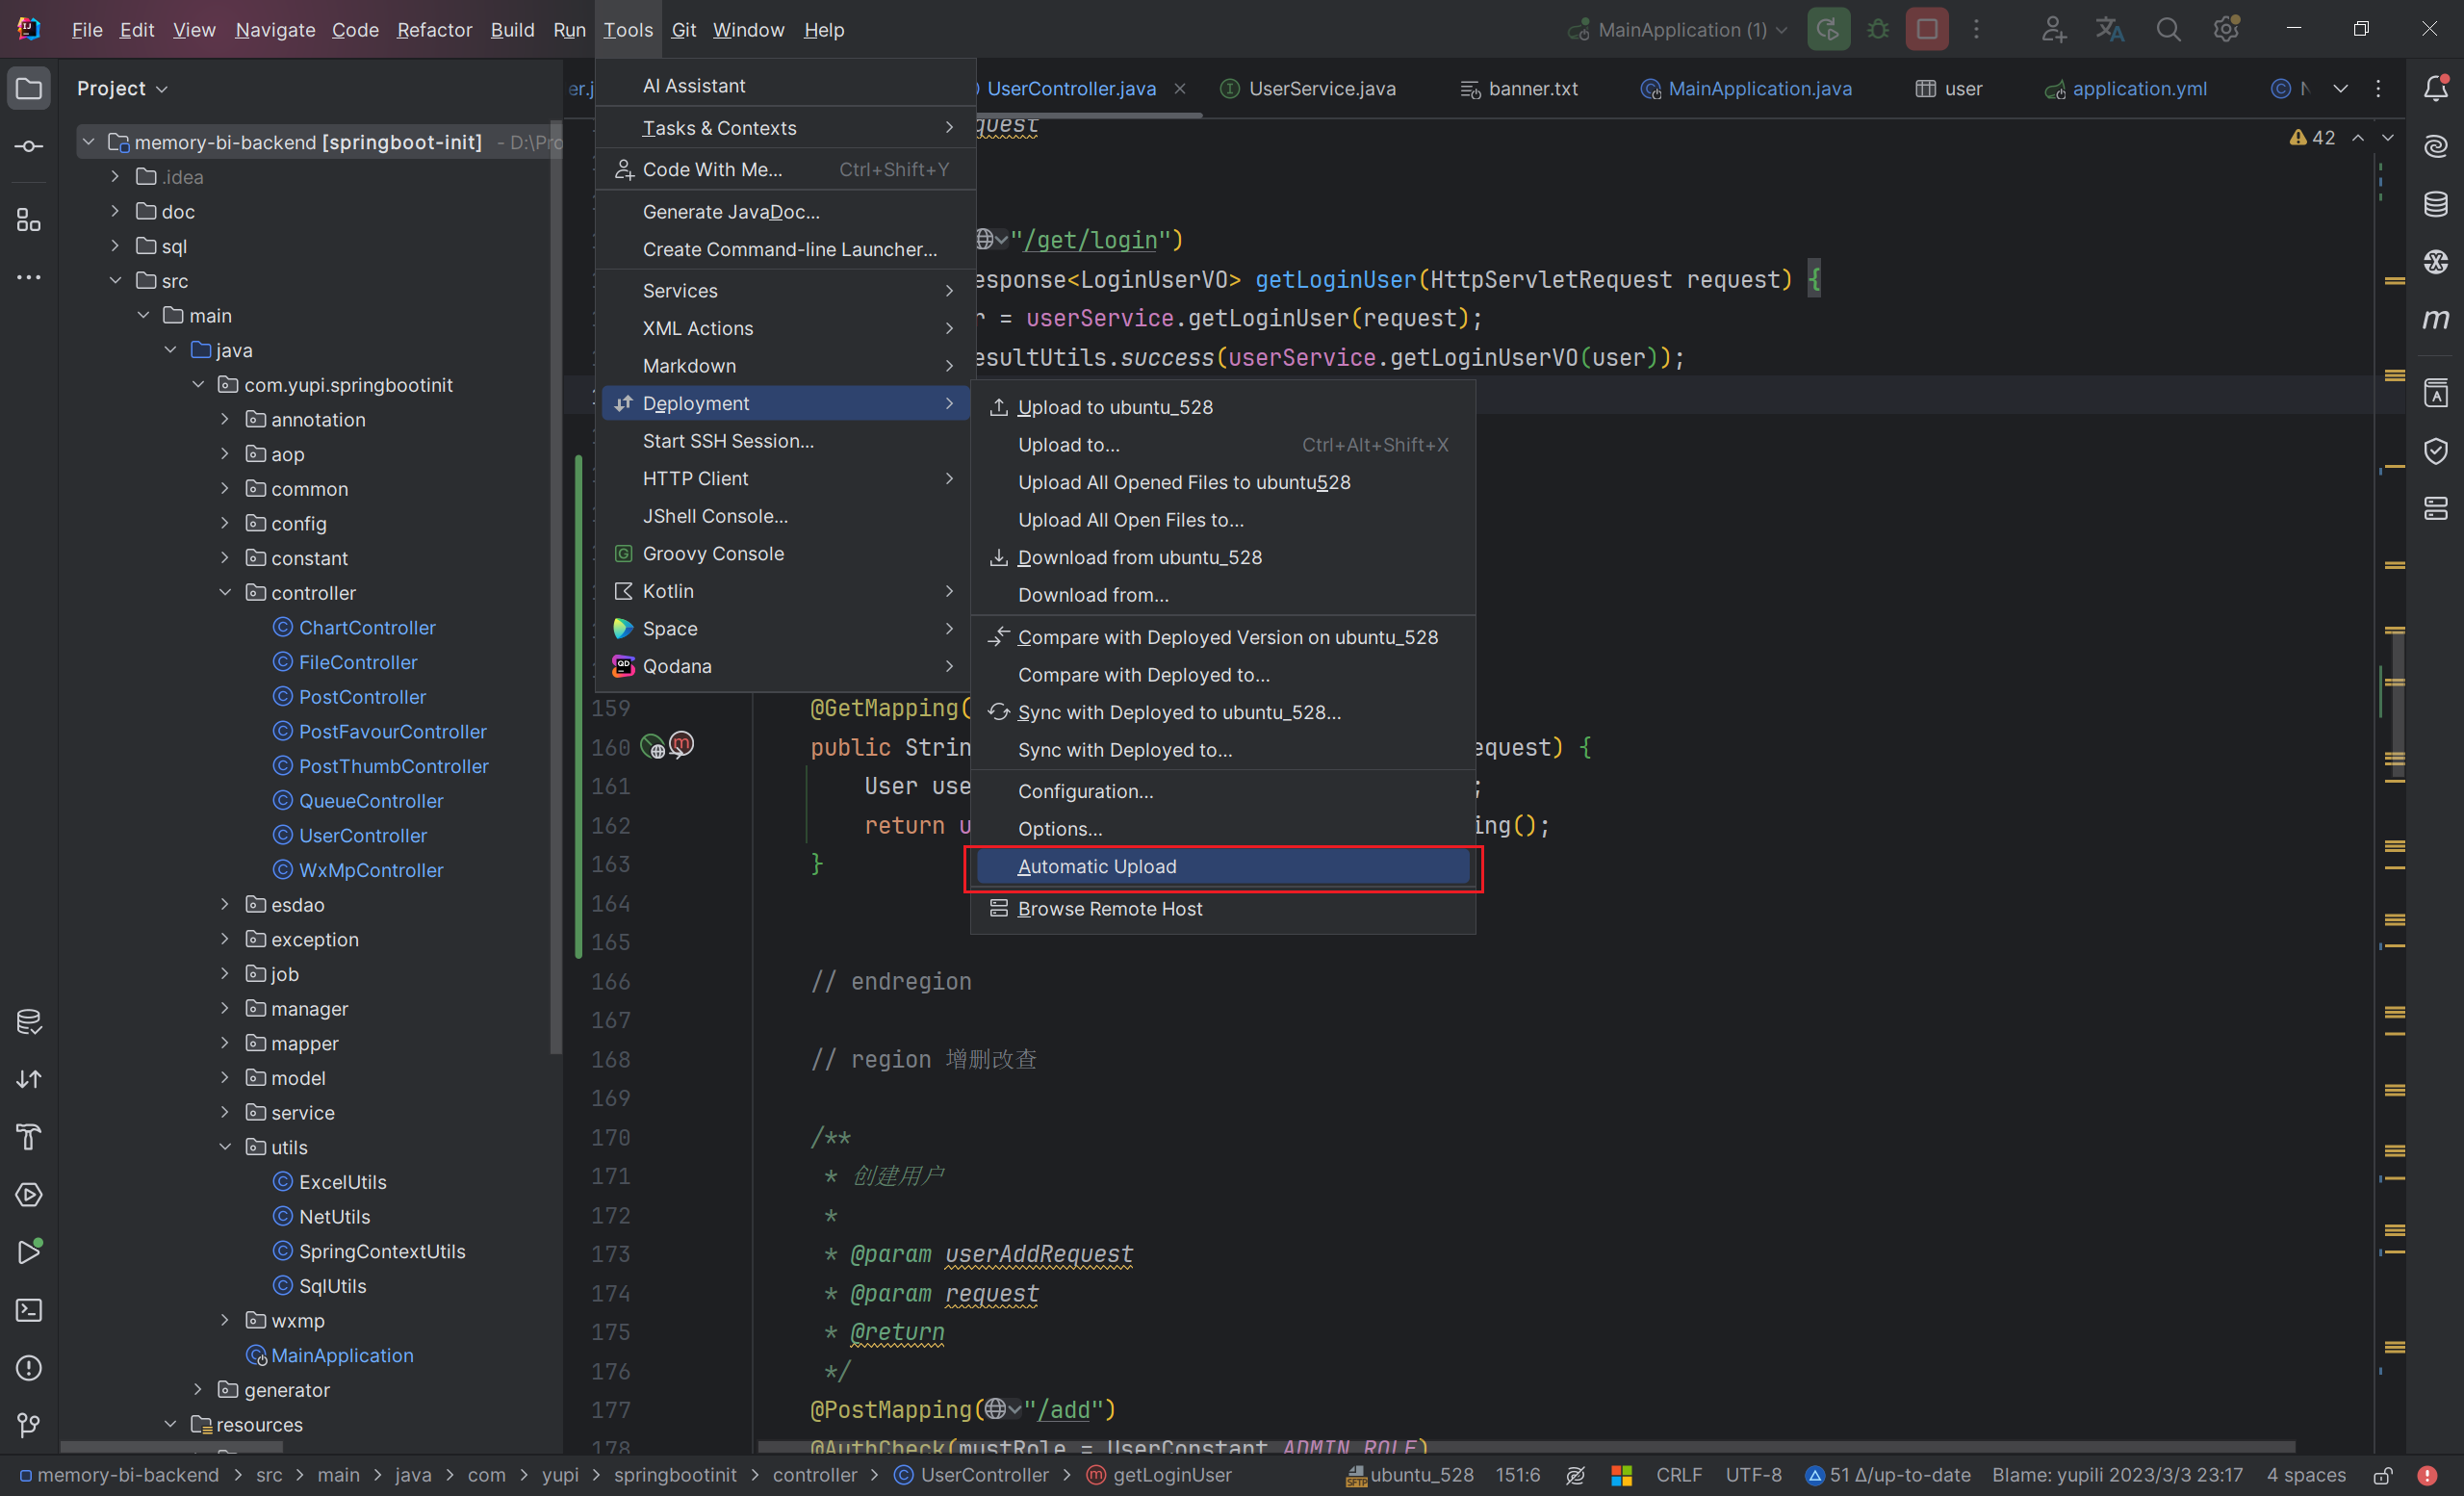
Task: Click the UTF-8 encoding widget
Action: coord(1753,1475)
